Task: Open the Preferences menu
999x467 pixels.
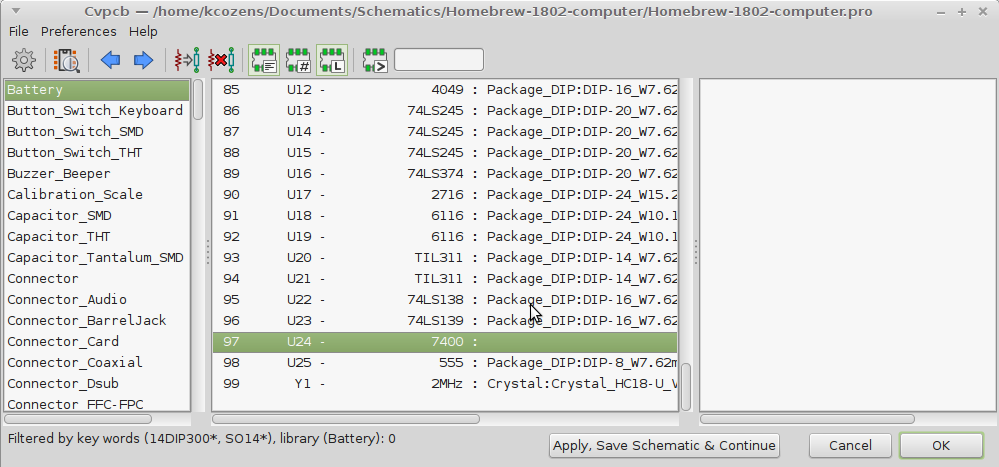Action: tap(79, 31)
